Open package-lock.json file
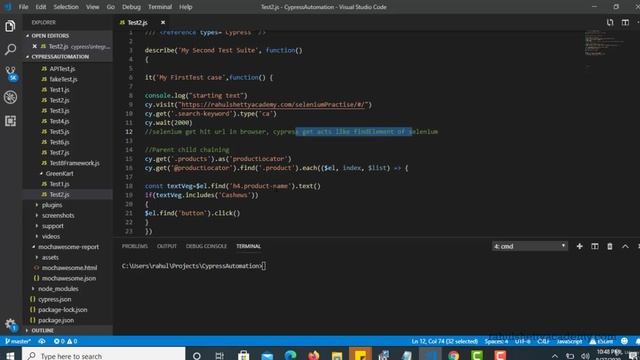This screenshot has height=360, width=640. (62, 310)
